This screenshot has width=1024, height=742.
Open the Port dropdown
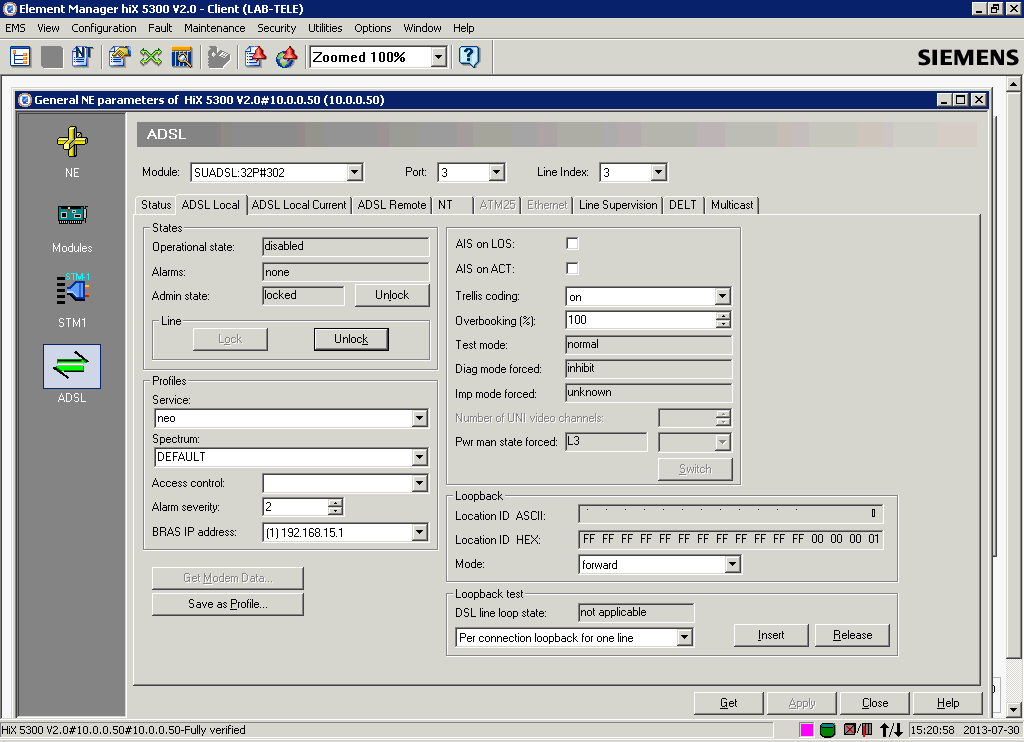(496, 172)
